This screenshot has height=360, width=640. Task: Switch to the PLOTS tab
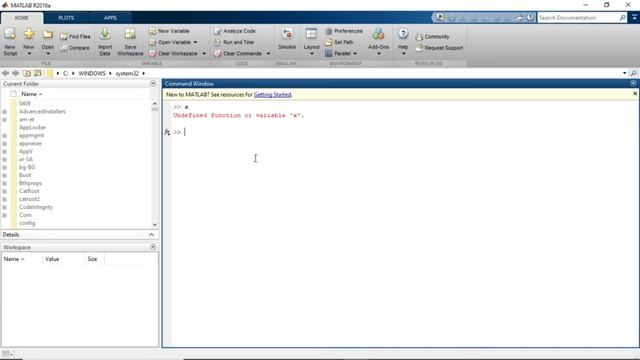tap(66, 18)
